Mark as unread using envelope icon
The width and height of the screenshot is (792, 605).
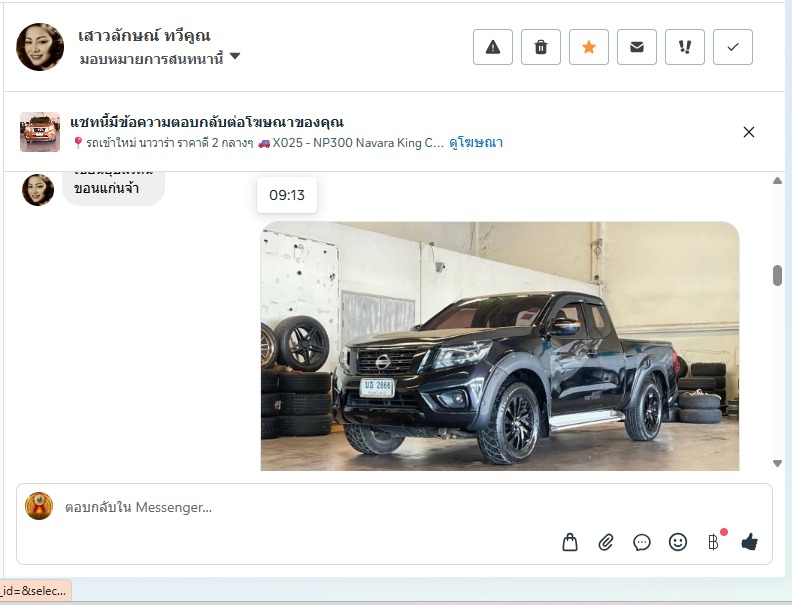click(x=636, y=47)
